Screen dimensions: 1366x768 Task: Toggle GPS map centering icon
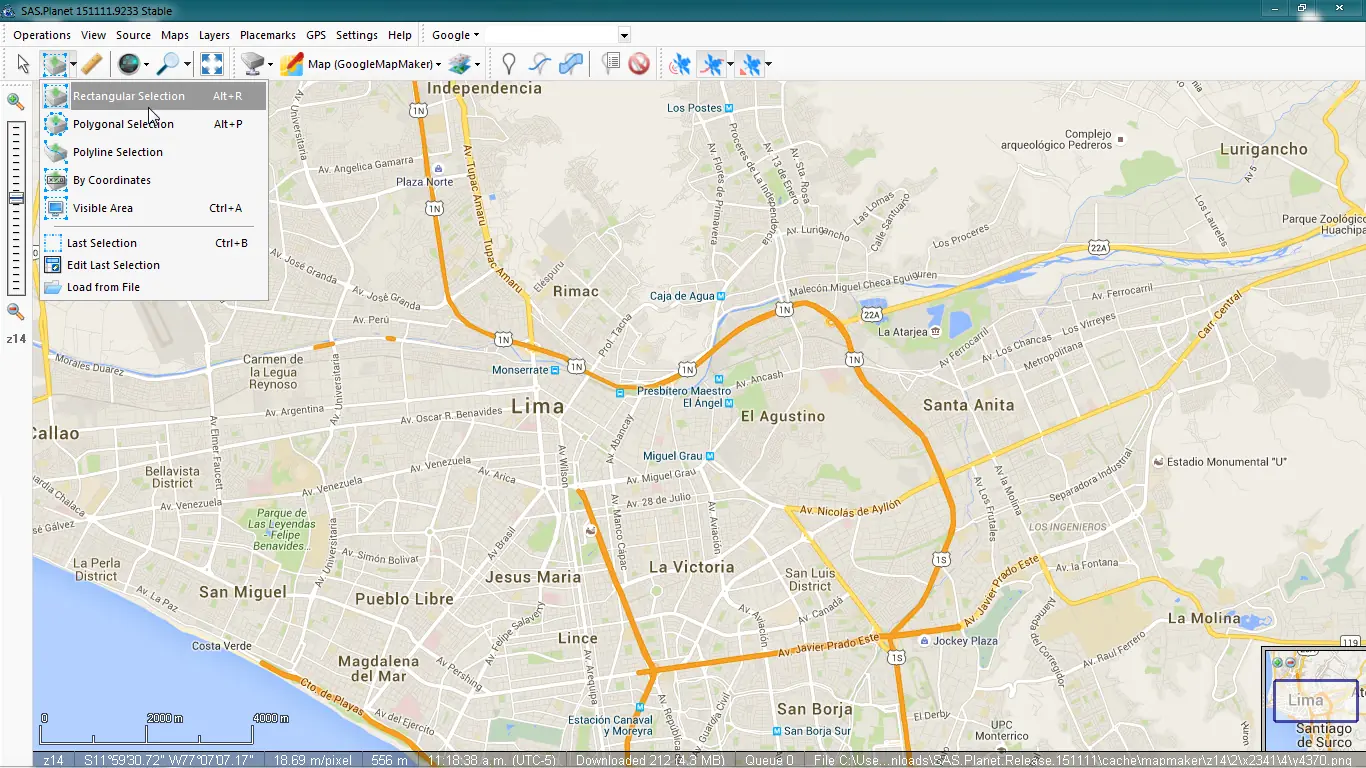(x=749, y=64)
